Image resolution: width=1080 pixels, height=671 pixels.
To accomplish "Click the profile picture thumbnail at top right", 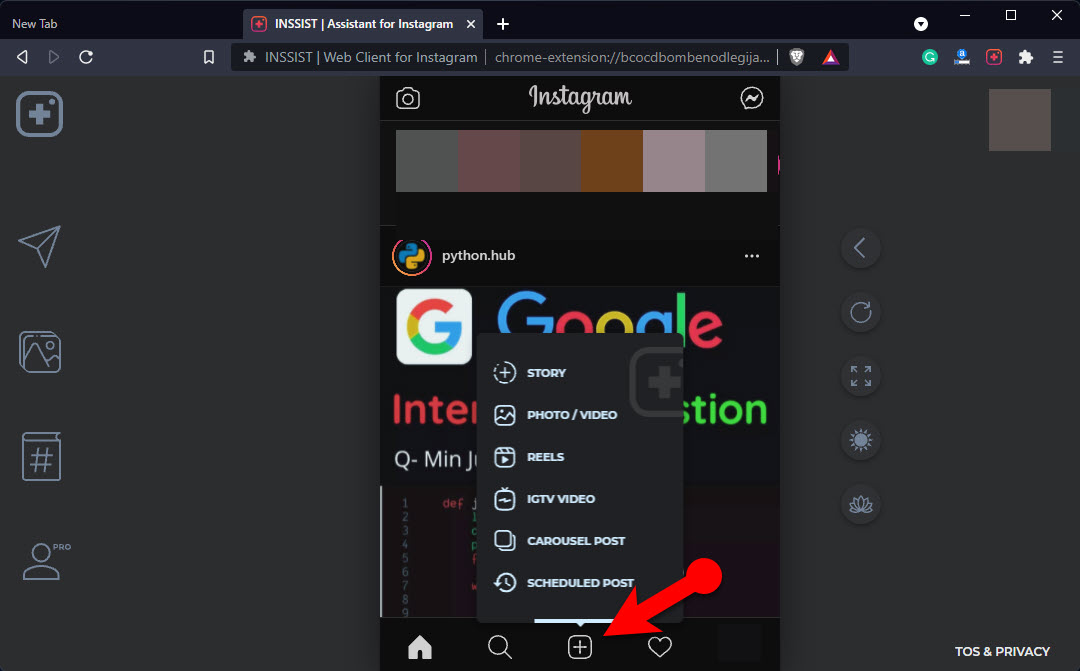I will coord(1019,120).
